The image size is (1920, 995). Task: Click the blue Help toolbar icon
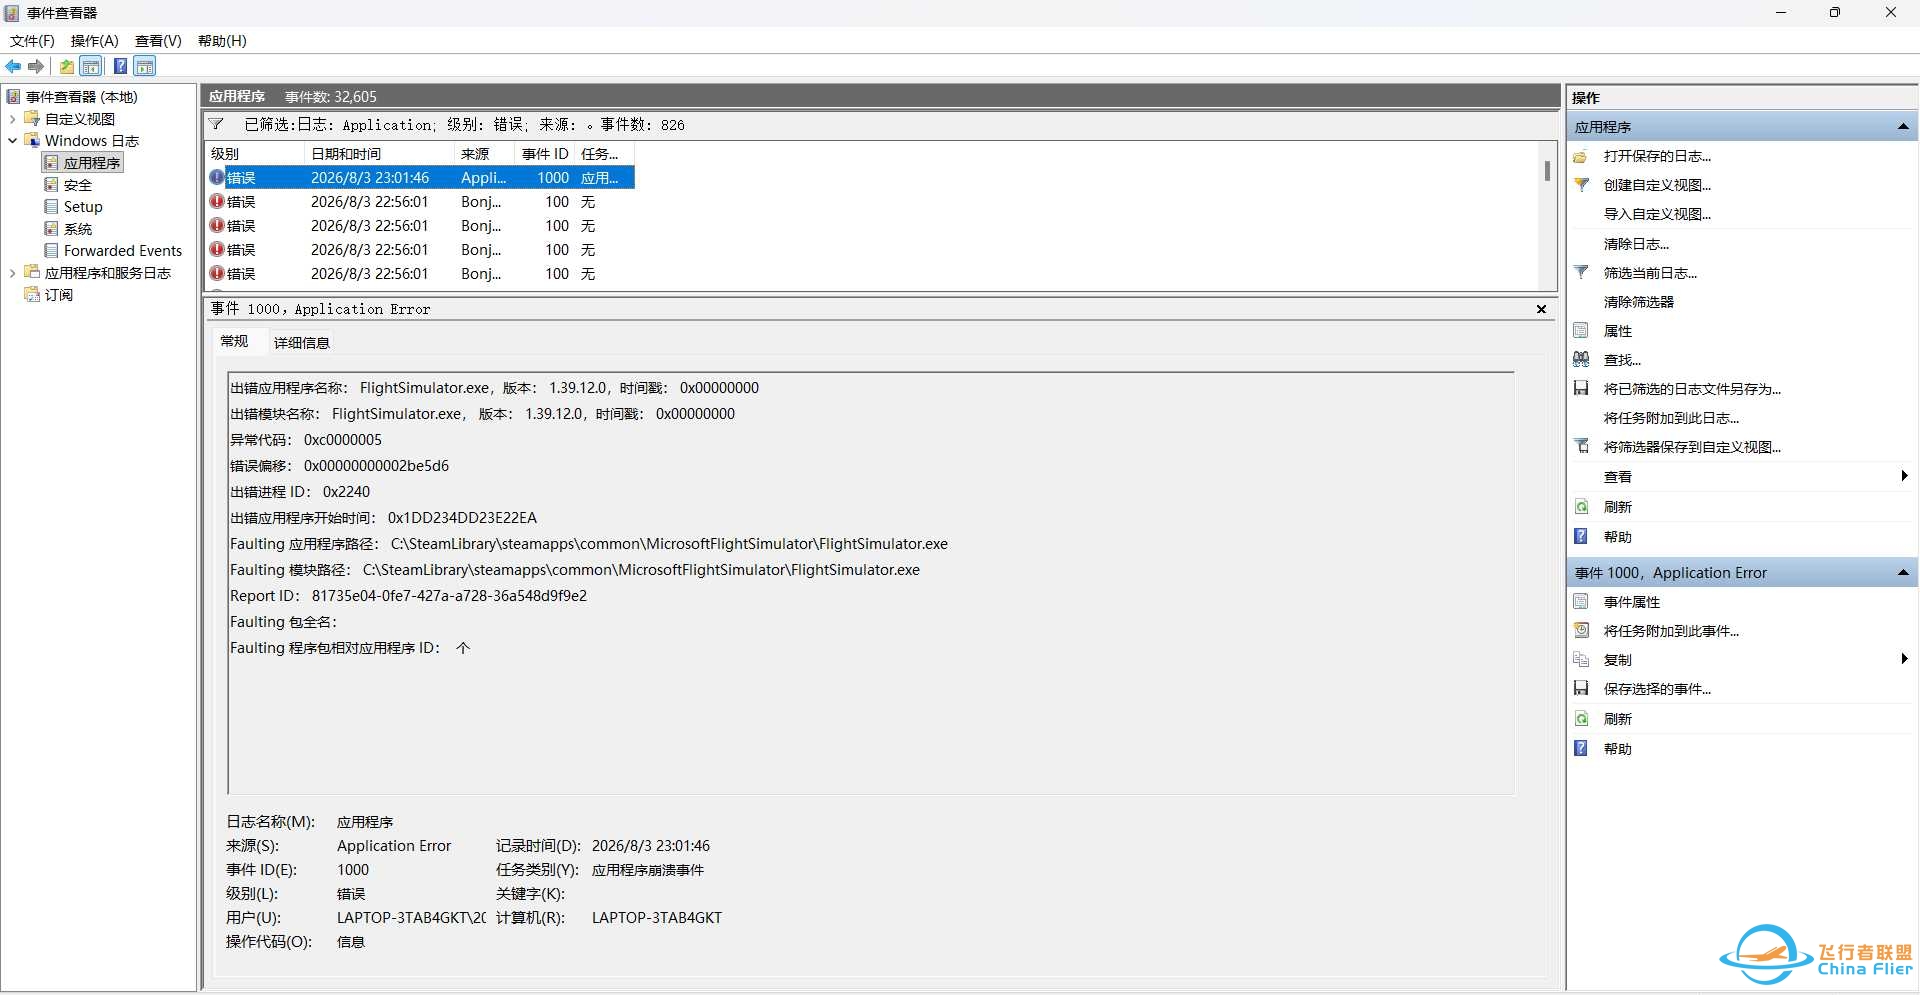[120, 67]
